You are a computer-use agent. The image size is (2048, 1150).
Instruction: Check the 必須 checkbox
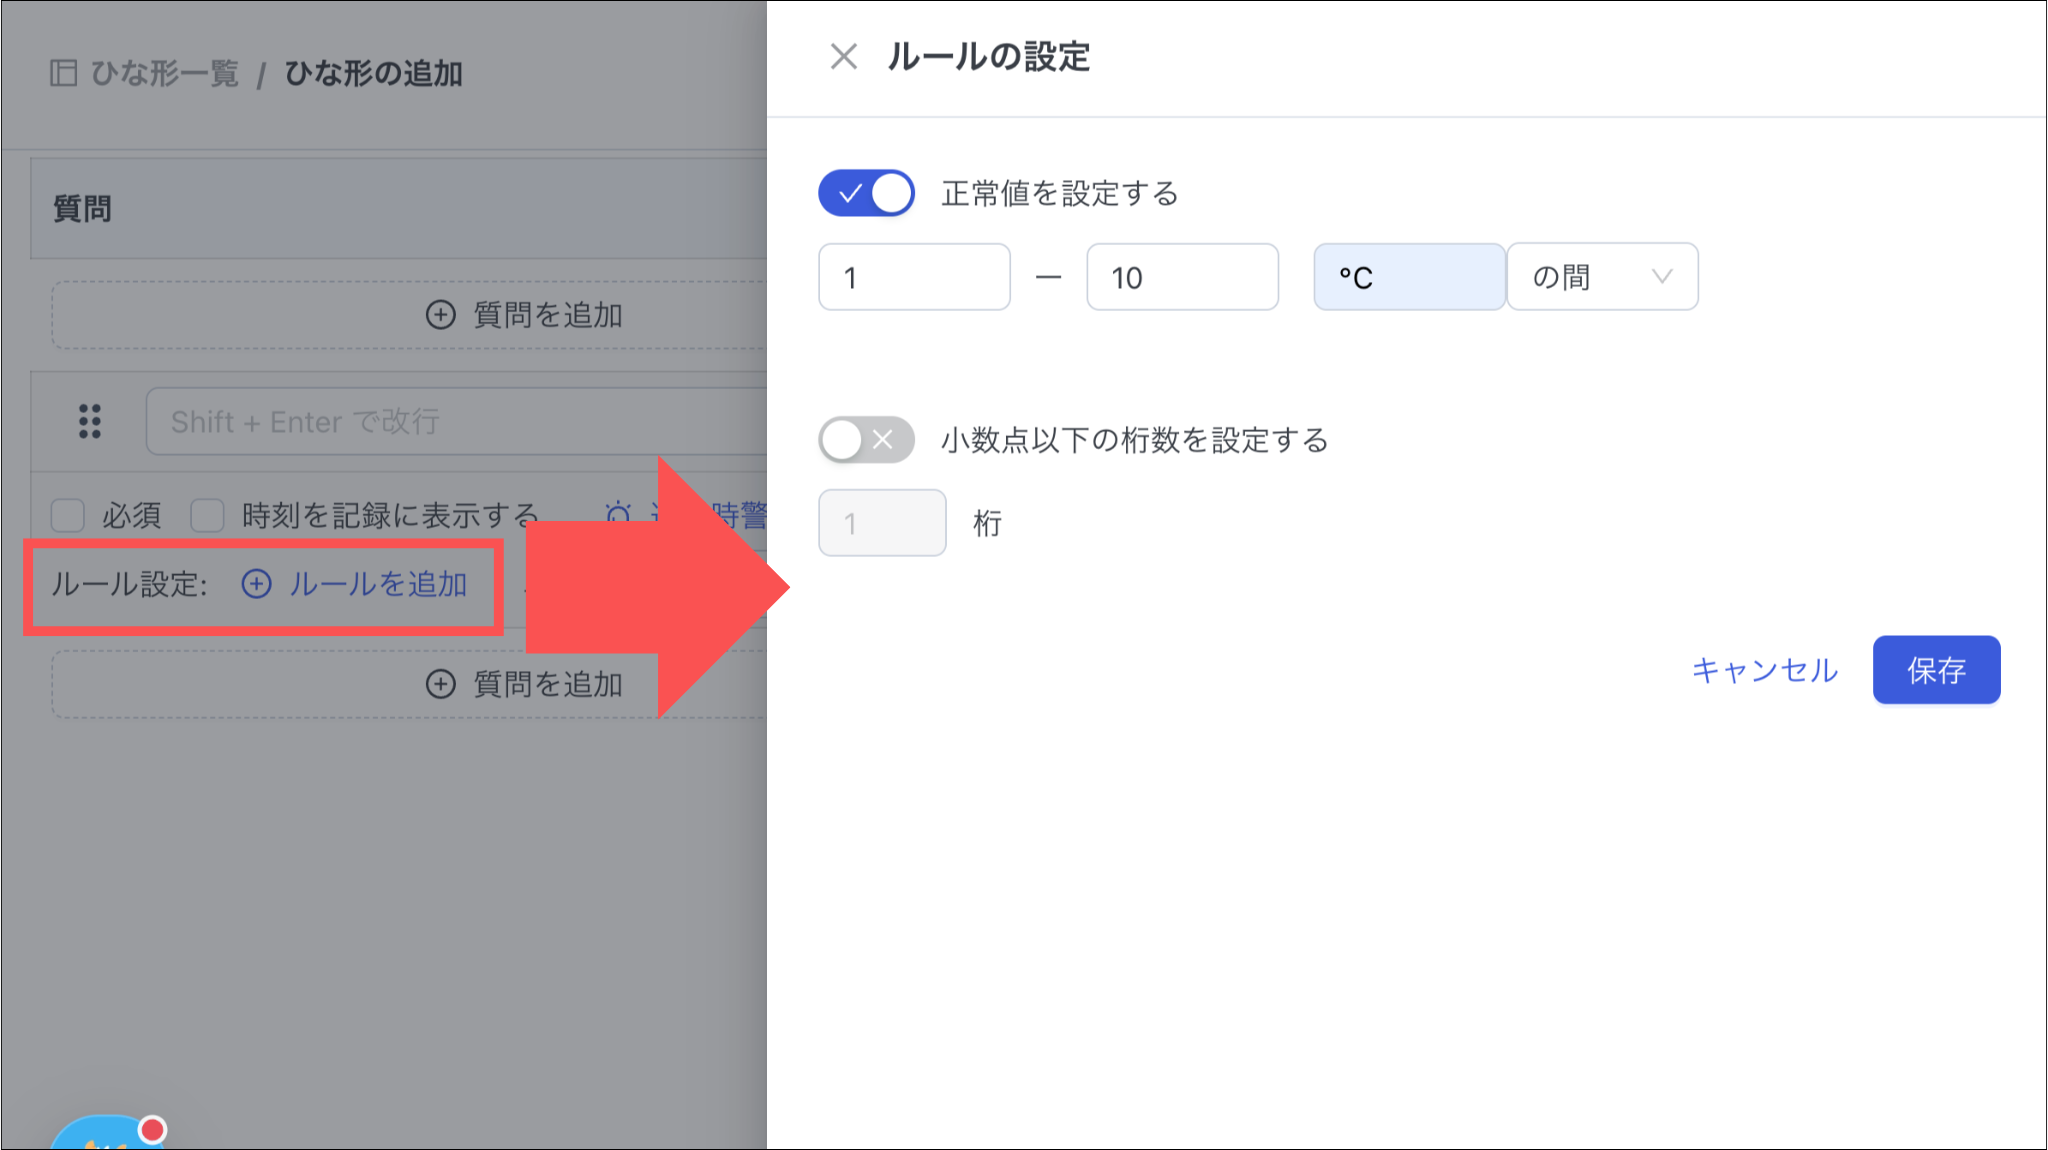tap(68, 516)
